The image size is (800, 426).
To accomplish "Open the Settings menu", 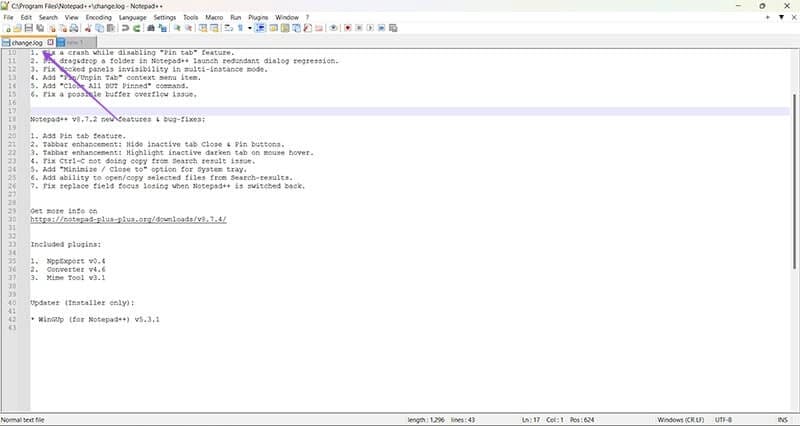I will (x=165, y=17).
